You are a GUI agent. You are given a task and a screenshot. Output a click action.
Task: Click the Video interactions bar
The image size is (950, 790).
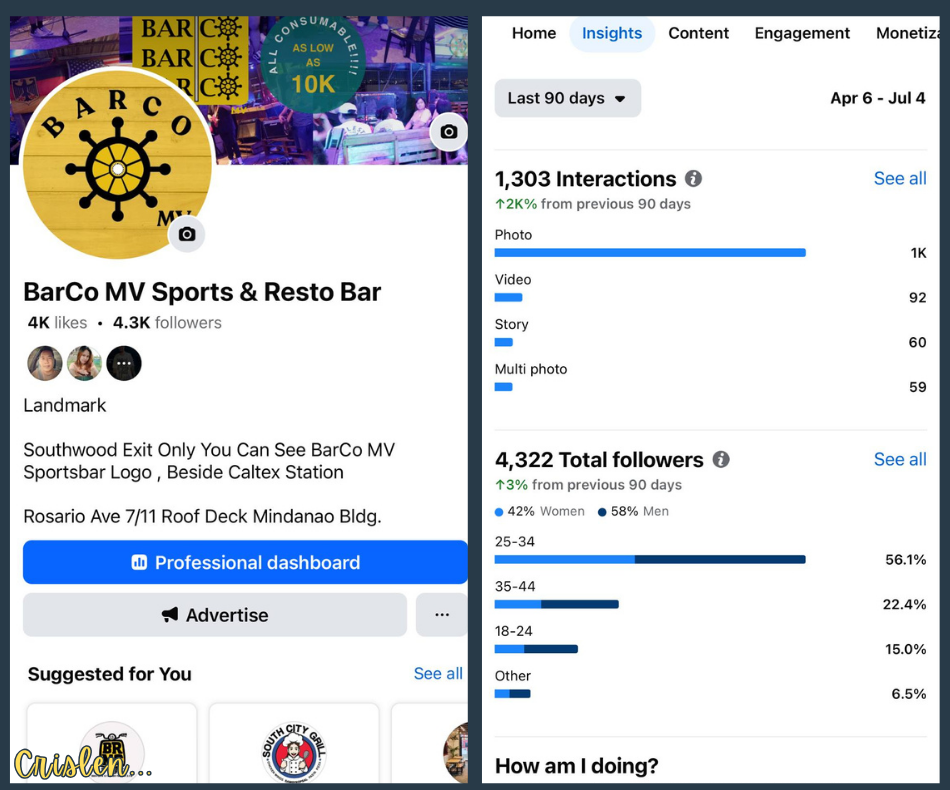pyautogui.click(x=508, y=297)
